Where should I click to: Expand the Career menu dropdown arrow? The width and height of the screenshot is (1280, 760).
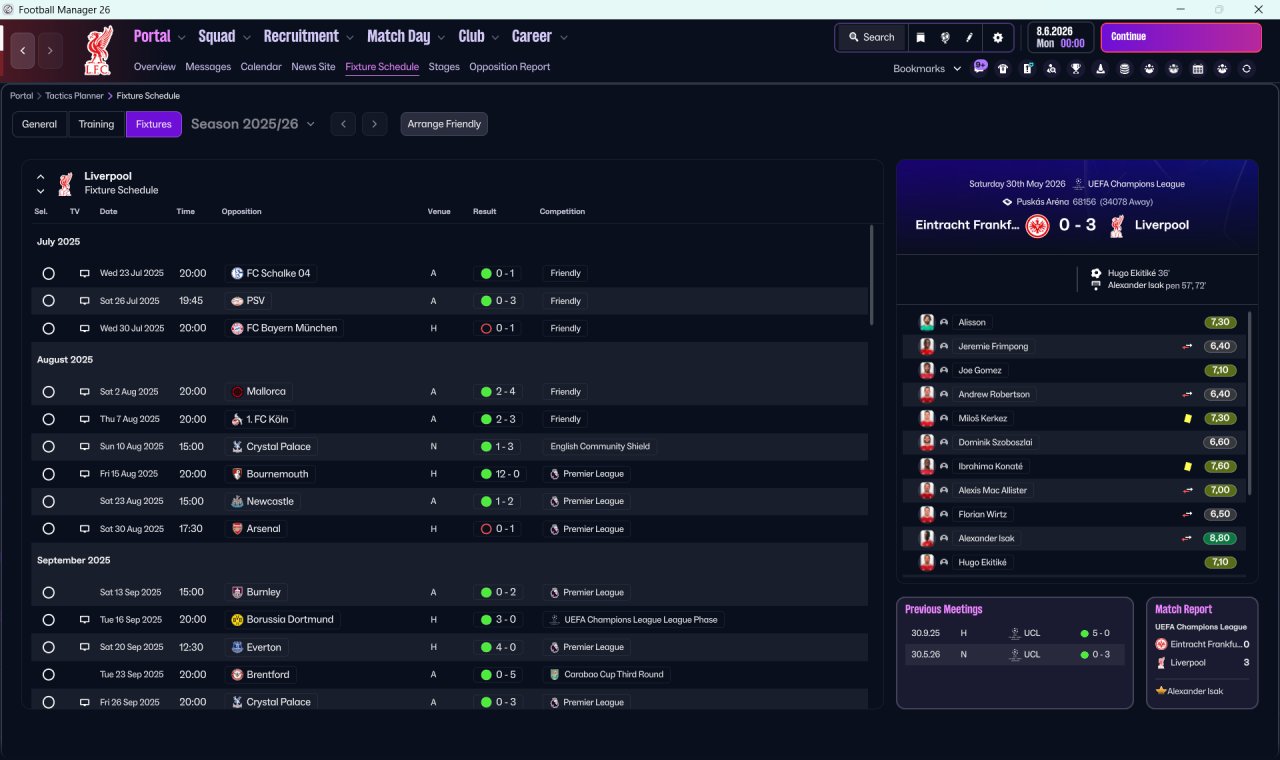[x=564, y=38]
